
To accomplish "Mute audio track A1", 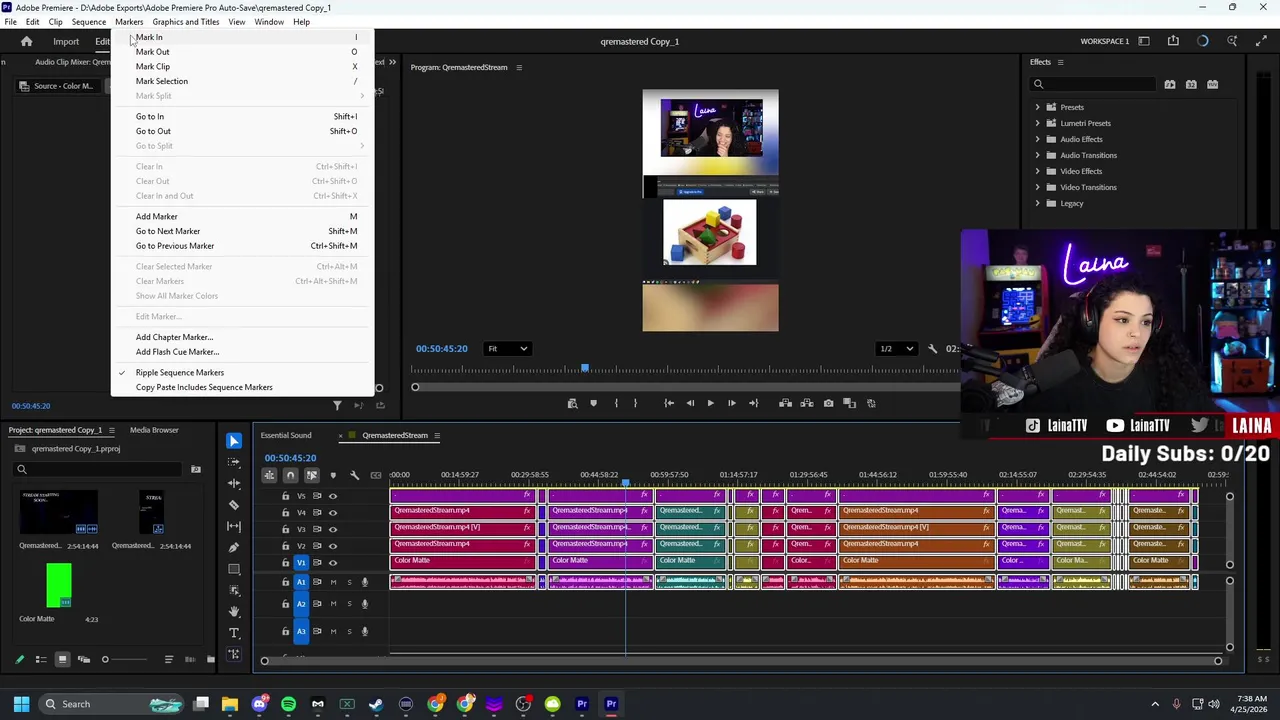I will [333, 582].
